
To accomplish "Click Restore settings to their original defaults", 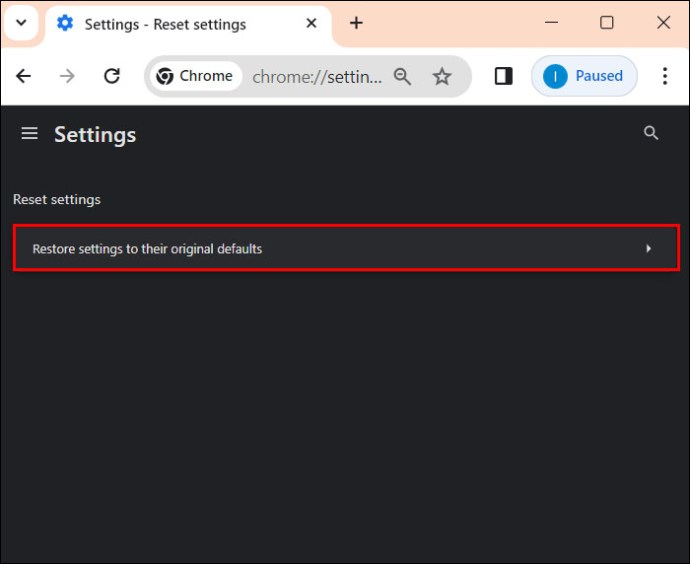I will click(147, 249).
